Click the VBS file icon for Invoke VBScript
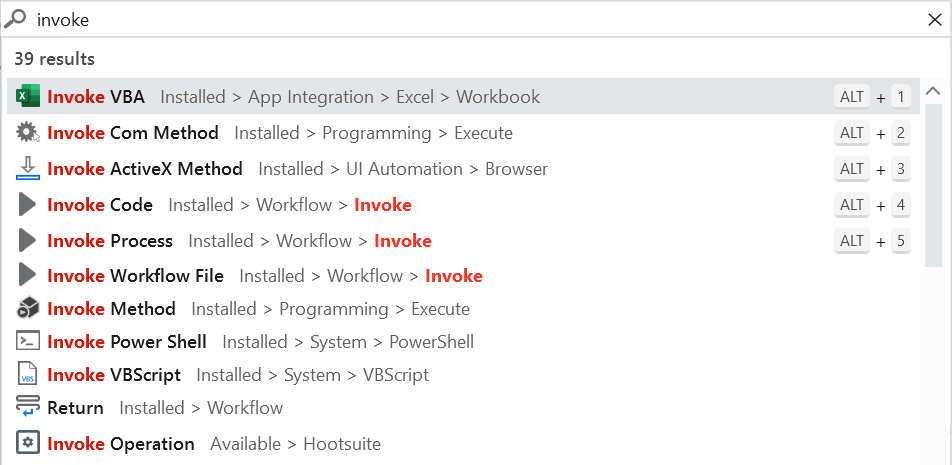Viewport: 952px width, 465px height. (28, 375)
